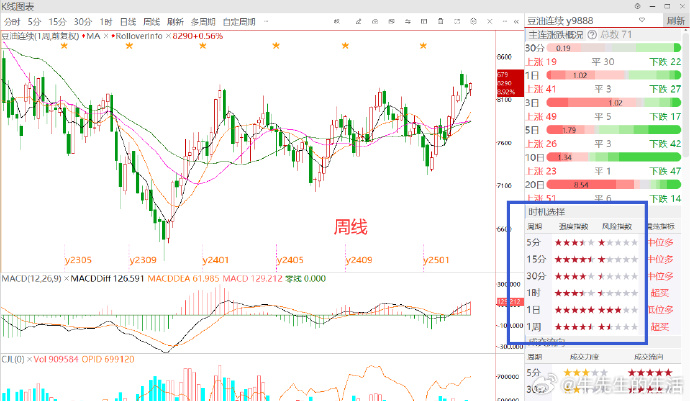This screenshot has width=690, height=401.
Task: Click the 30分 rise-fall progress bar
Action: [x=613, y=48]
